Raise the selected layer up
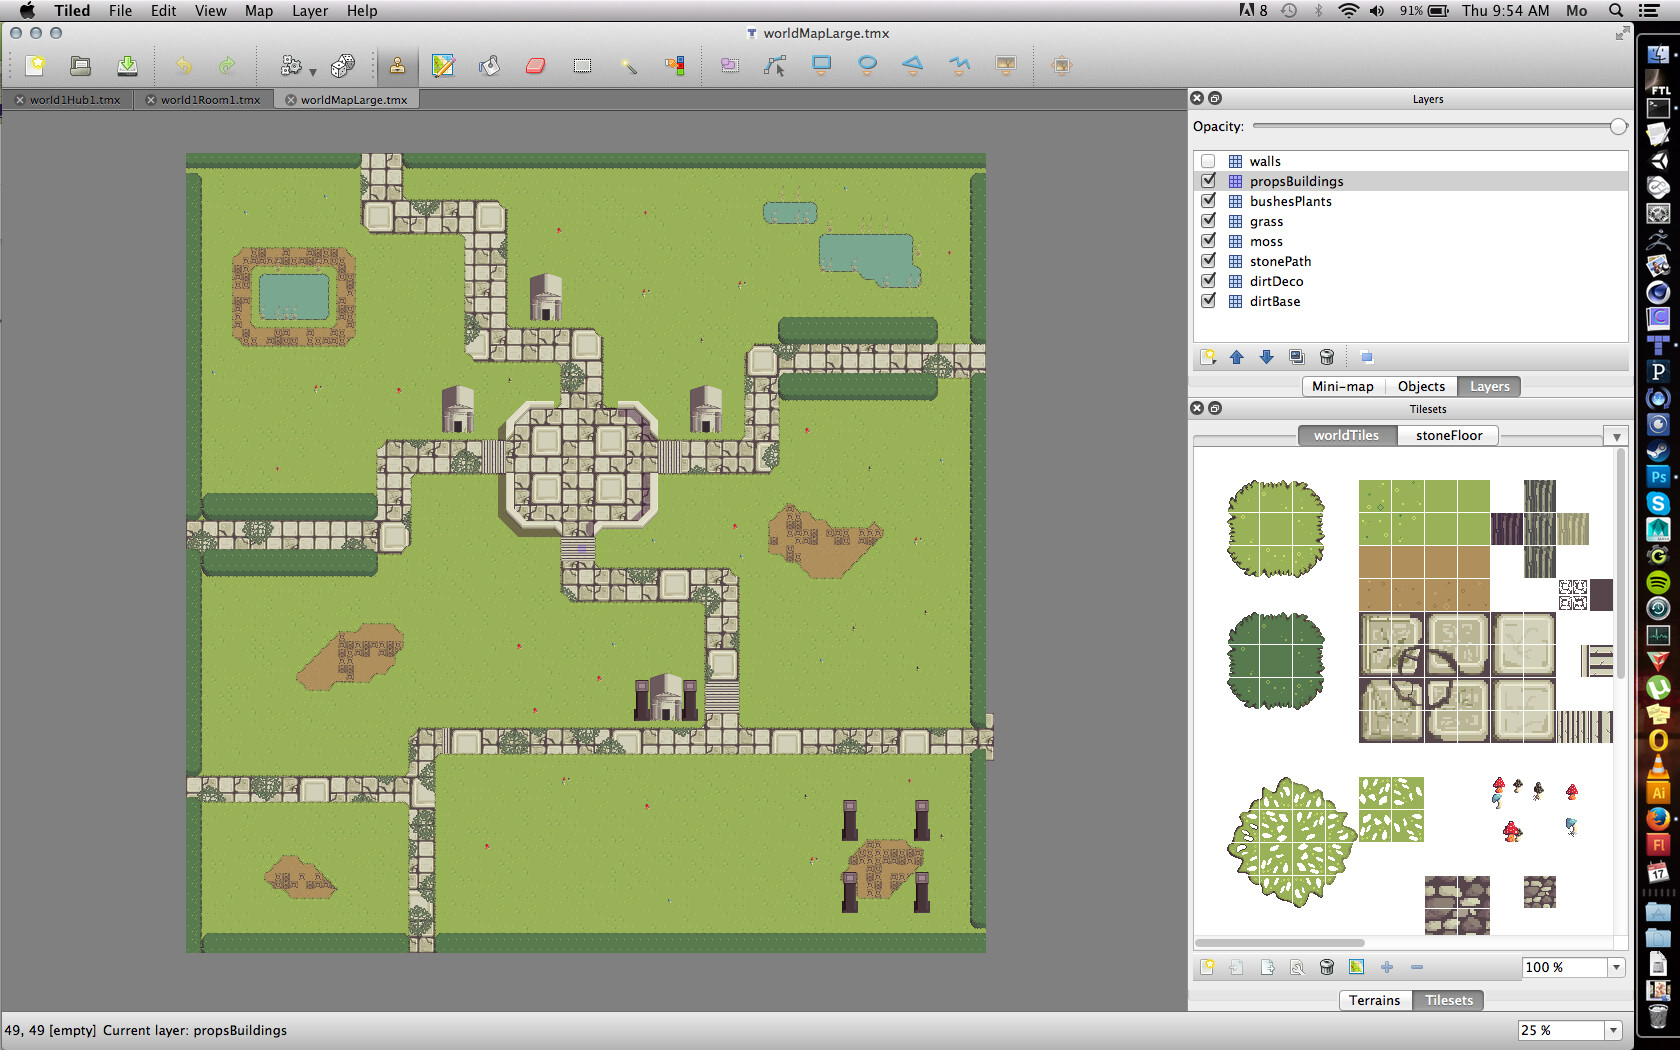Screen dimensions: 1680x1050 pos(1236,357)
